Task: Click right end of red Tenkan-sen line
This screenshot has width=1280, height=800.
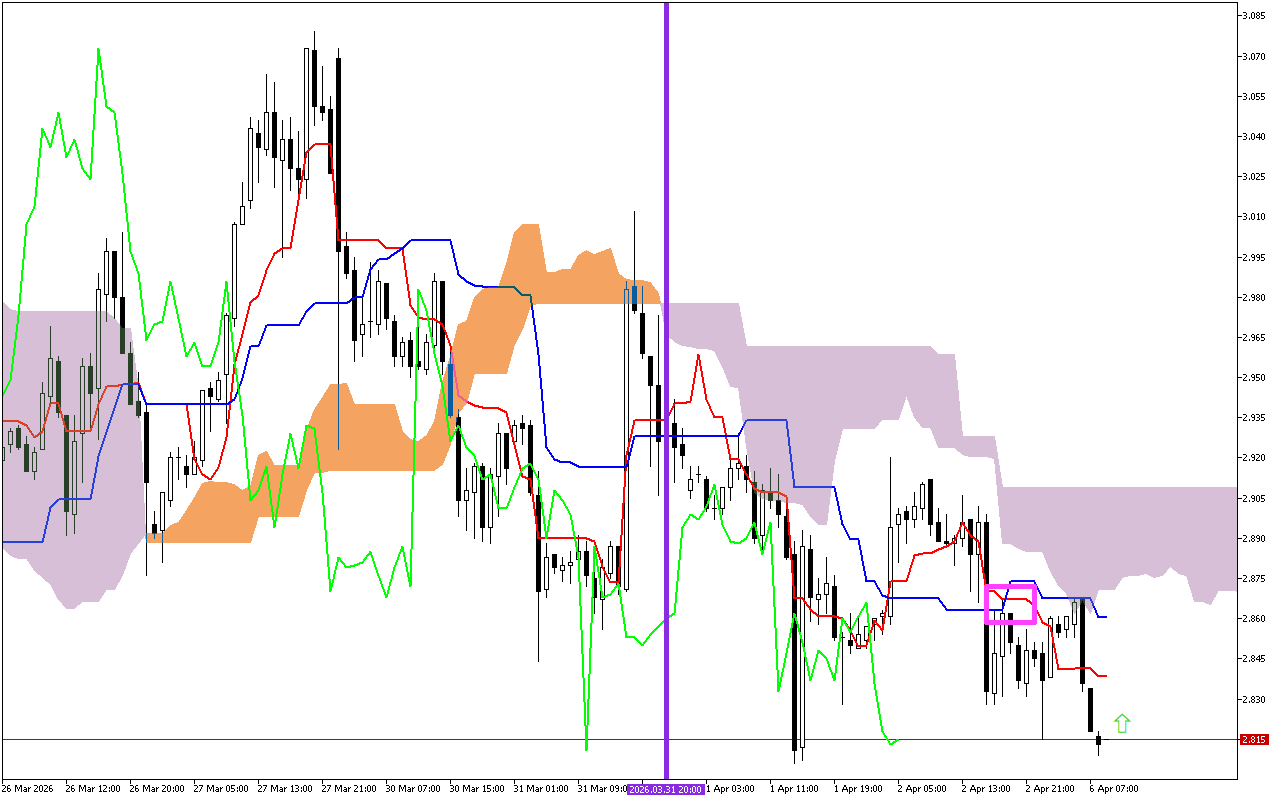Action: pyautogui.click(x=1105, y=675)
